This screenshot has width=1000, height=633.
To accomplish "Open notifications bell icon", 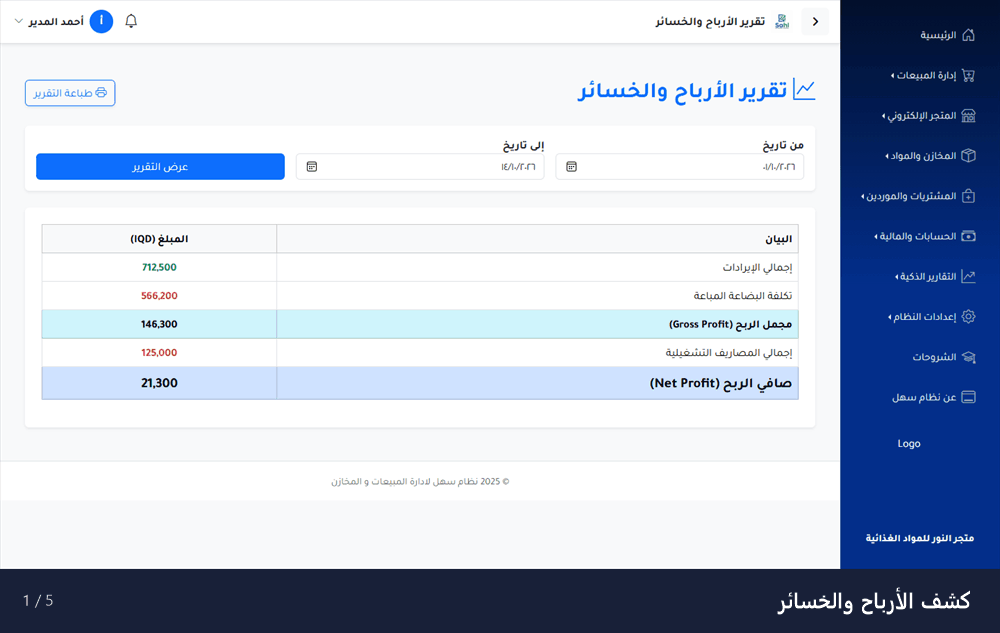I will point(131,21).
